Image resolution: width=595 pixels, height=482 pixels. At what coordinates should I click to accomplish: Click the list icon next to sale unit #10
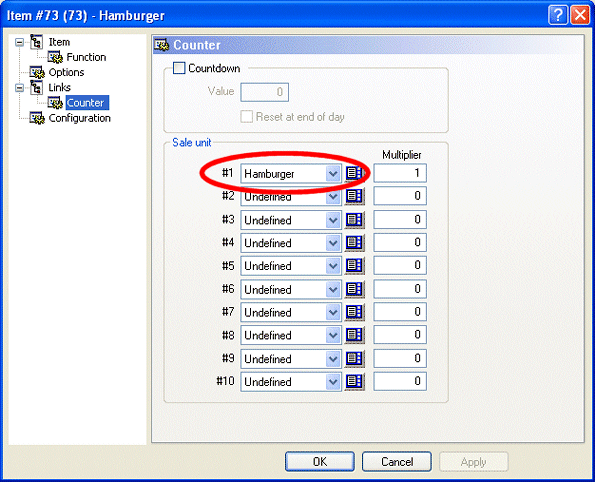[x=354, y=381]
